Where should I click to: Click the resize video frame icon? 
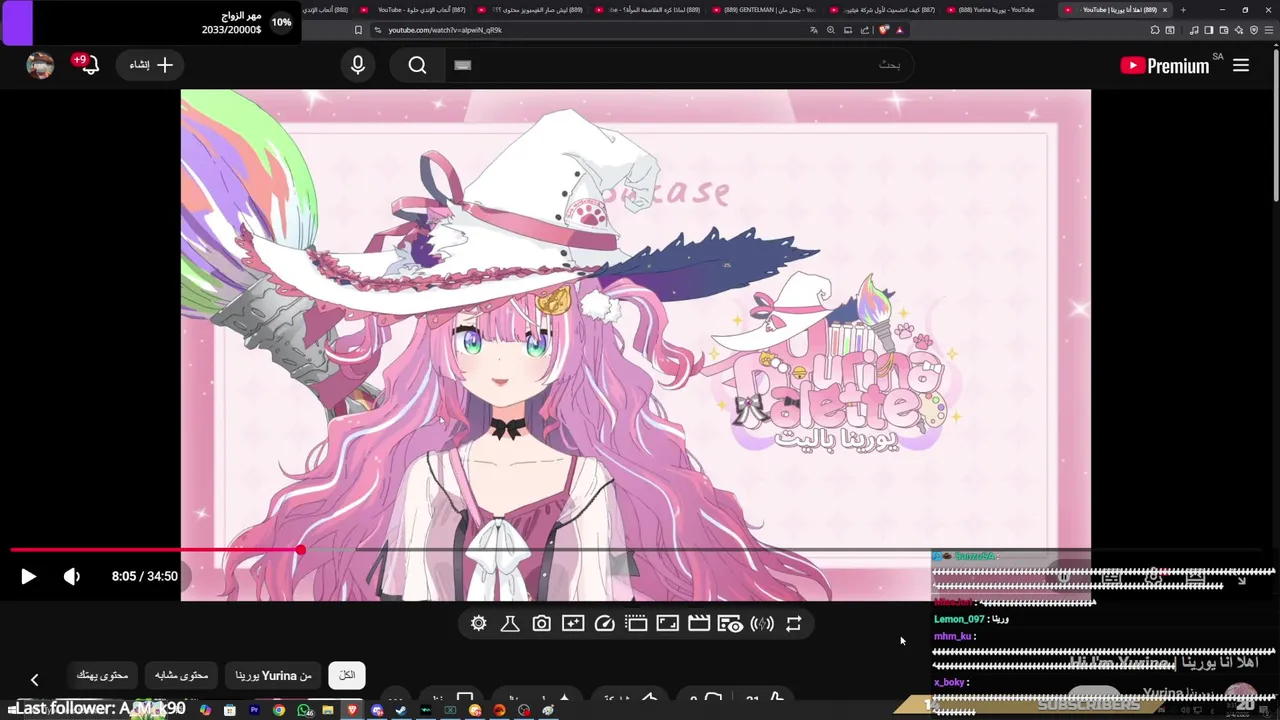click(668, 624)
